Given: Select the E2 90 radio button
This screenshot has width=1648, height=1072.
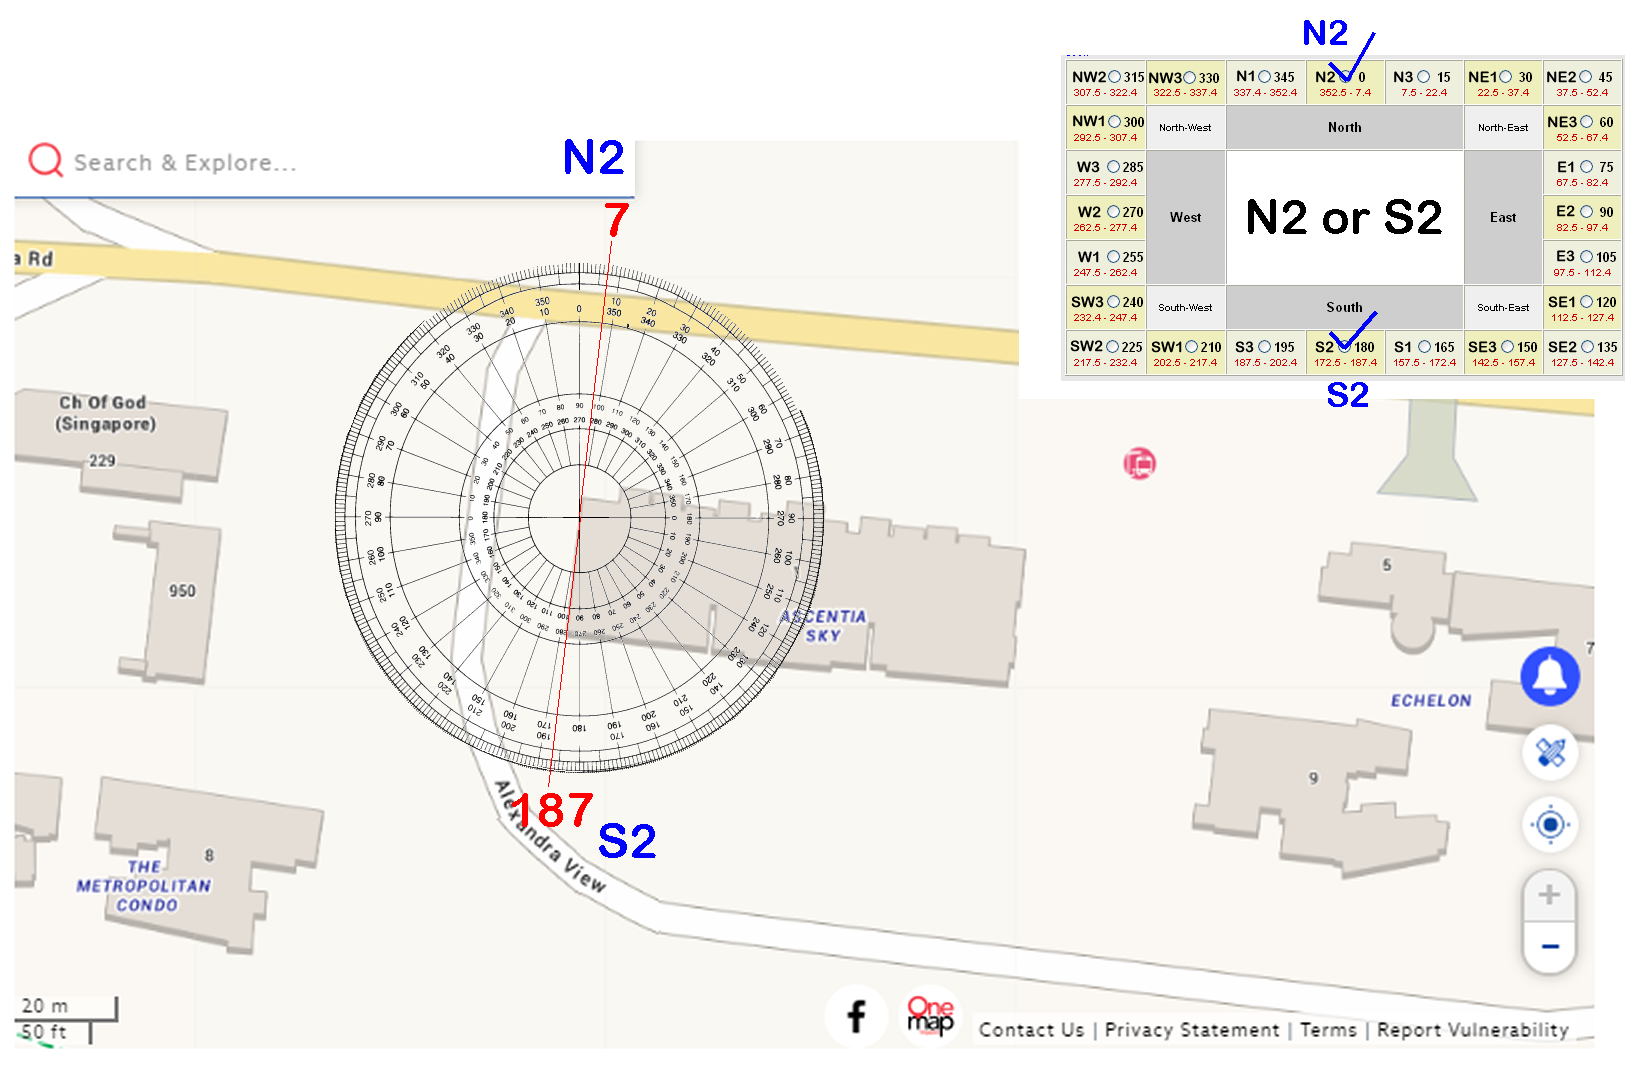Looking at the screenshot, I should [x=1586, y=211].
